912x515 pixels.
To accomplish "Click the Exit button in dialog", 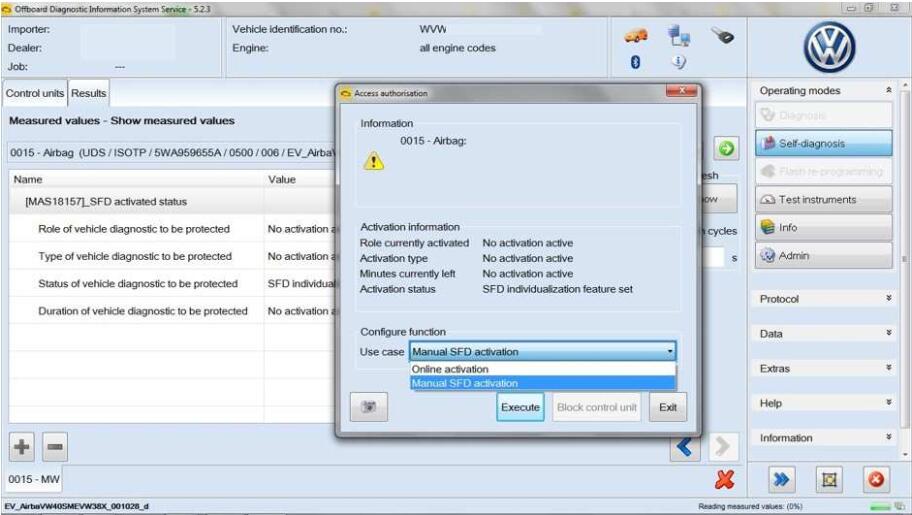I will point(668,407).
